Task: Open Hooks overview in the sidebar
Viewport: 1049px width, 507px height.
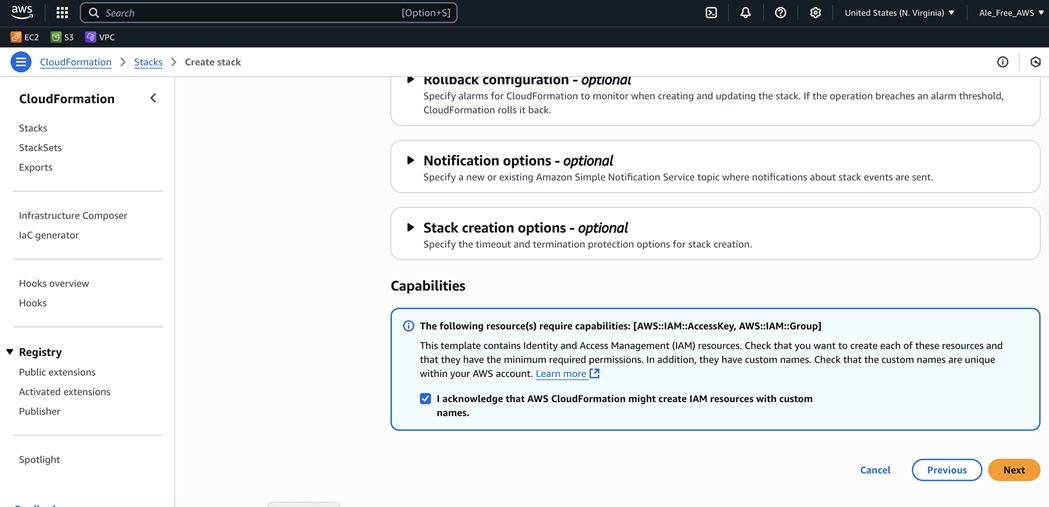Action: tap(54, 284)
